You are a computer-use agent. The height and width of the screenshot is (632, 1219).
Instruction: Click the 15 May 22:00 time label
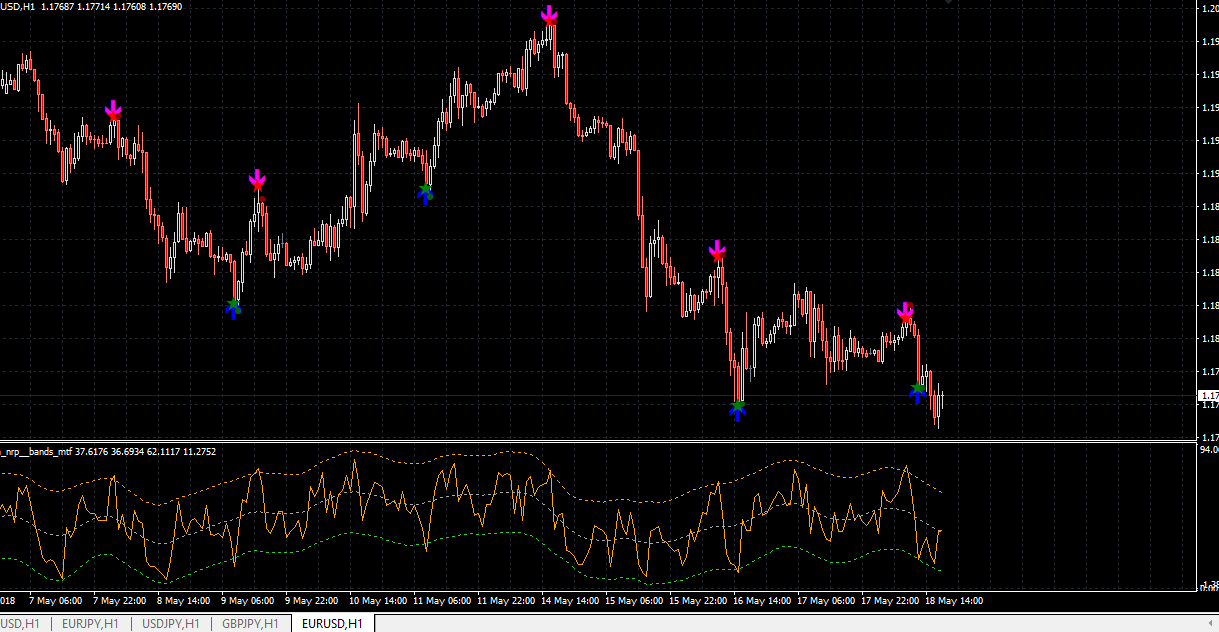698,601
